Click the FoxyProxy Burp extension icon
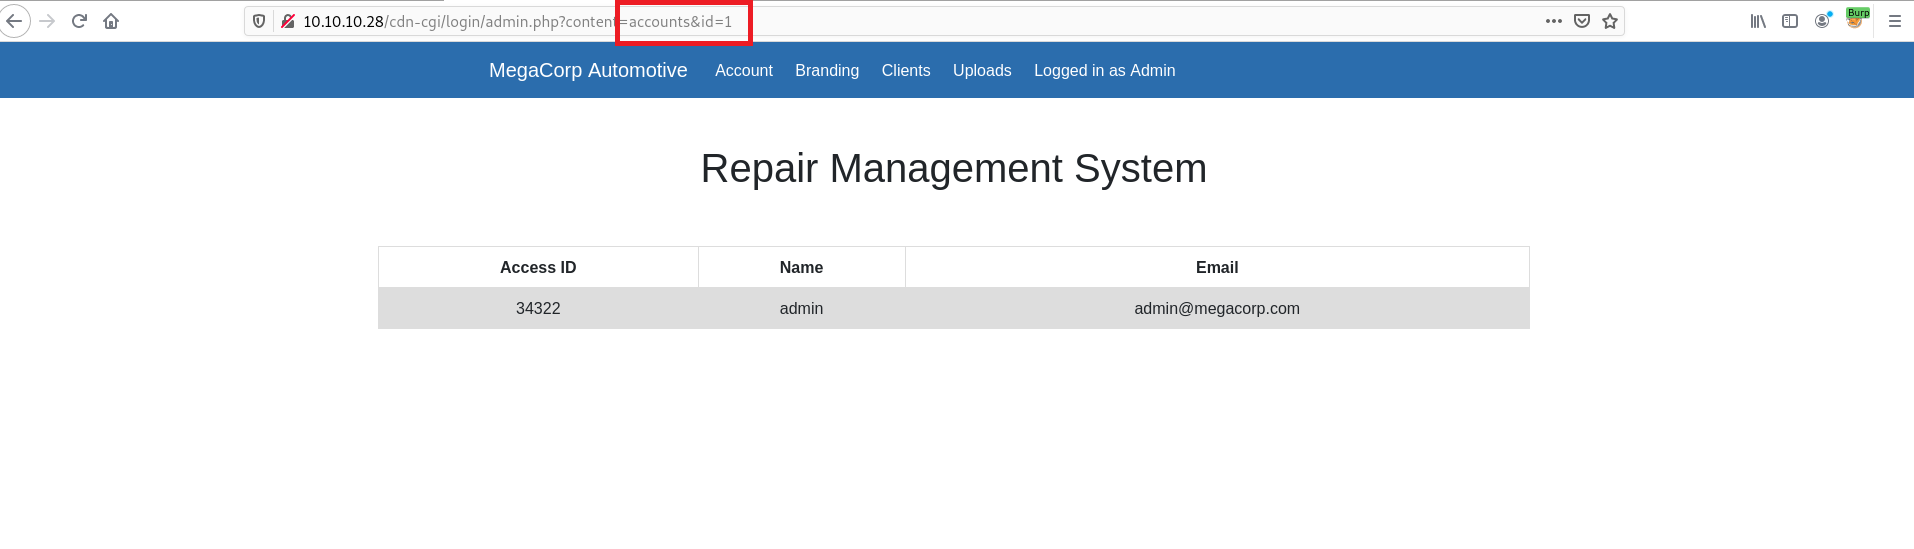Viewport: 1914px width, 549px height. click(1856, 20)
